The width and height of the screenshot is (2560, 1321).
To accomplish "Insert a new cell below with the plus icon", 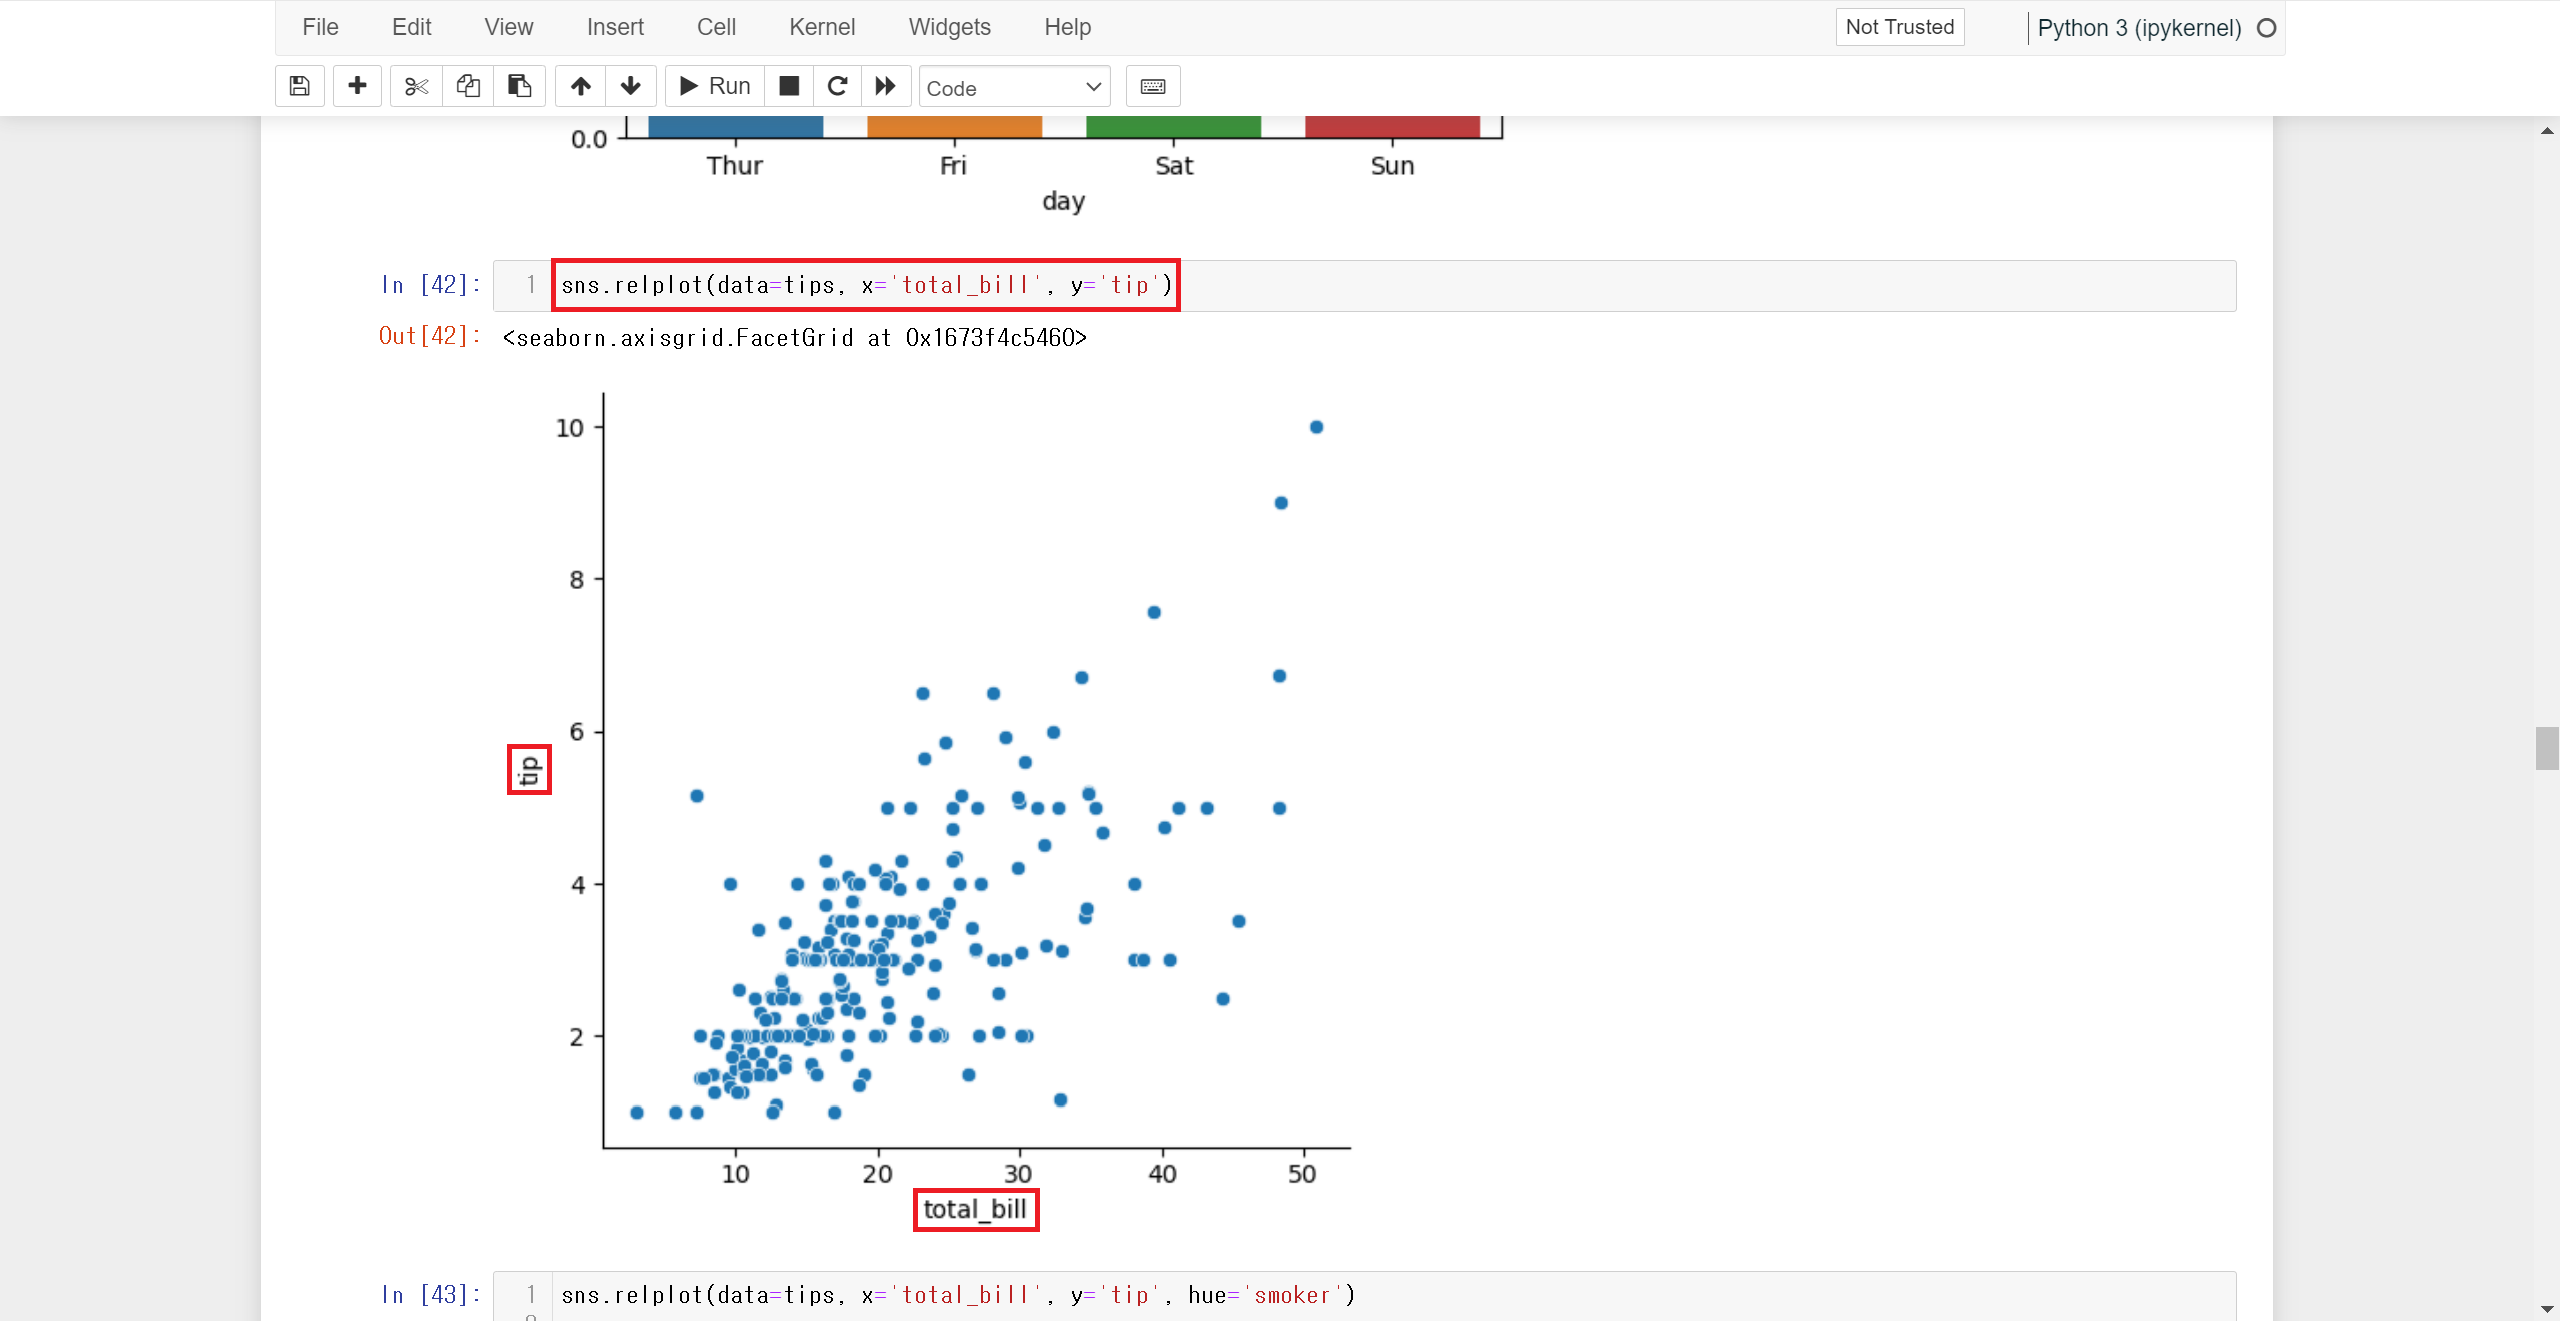I will 357,86.
